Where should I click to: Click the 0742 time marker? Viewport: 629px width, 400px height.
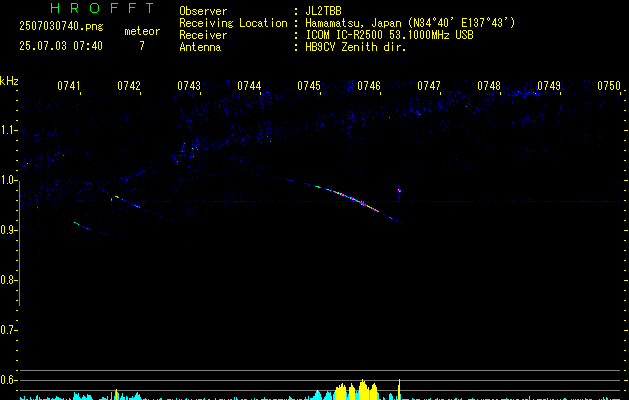(x=129, y=86)
